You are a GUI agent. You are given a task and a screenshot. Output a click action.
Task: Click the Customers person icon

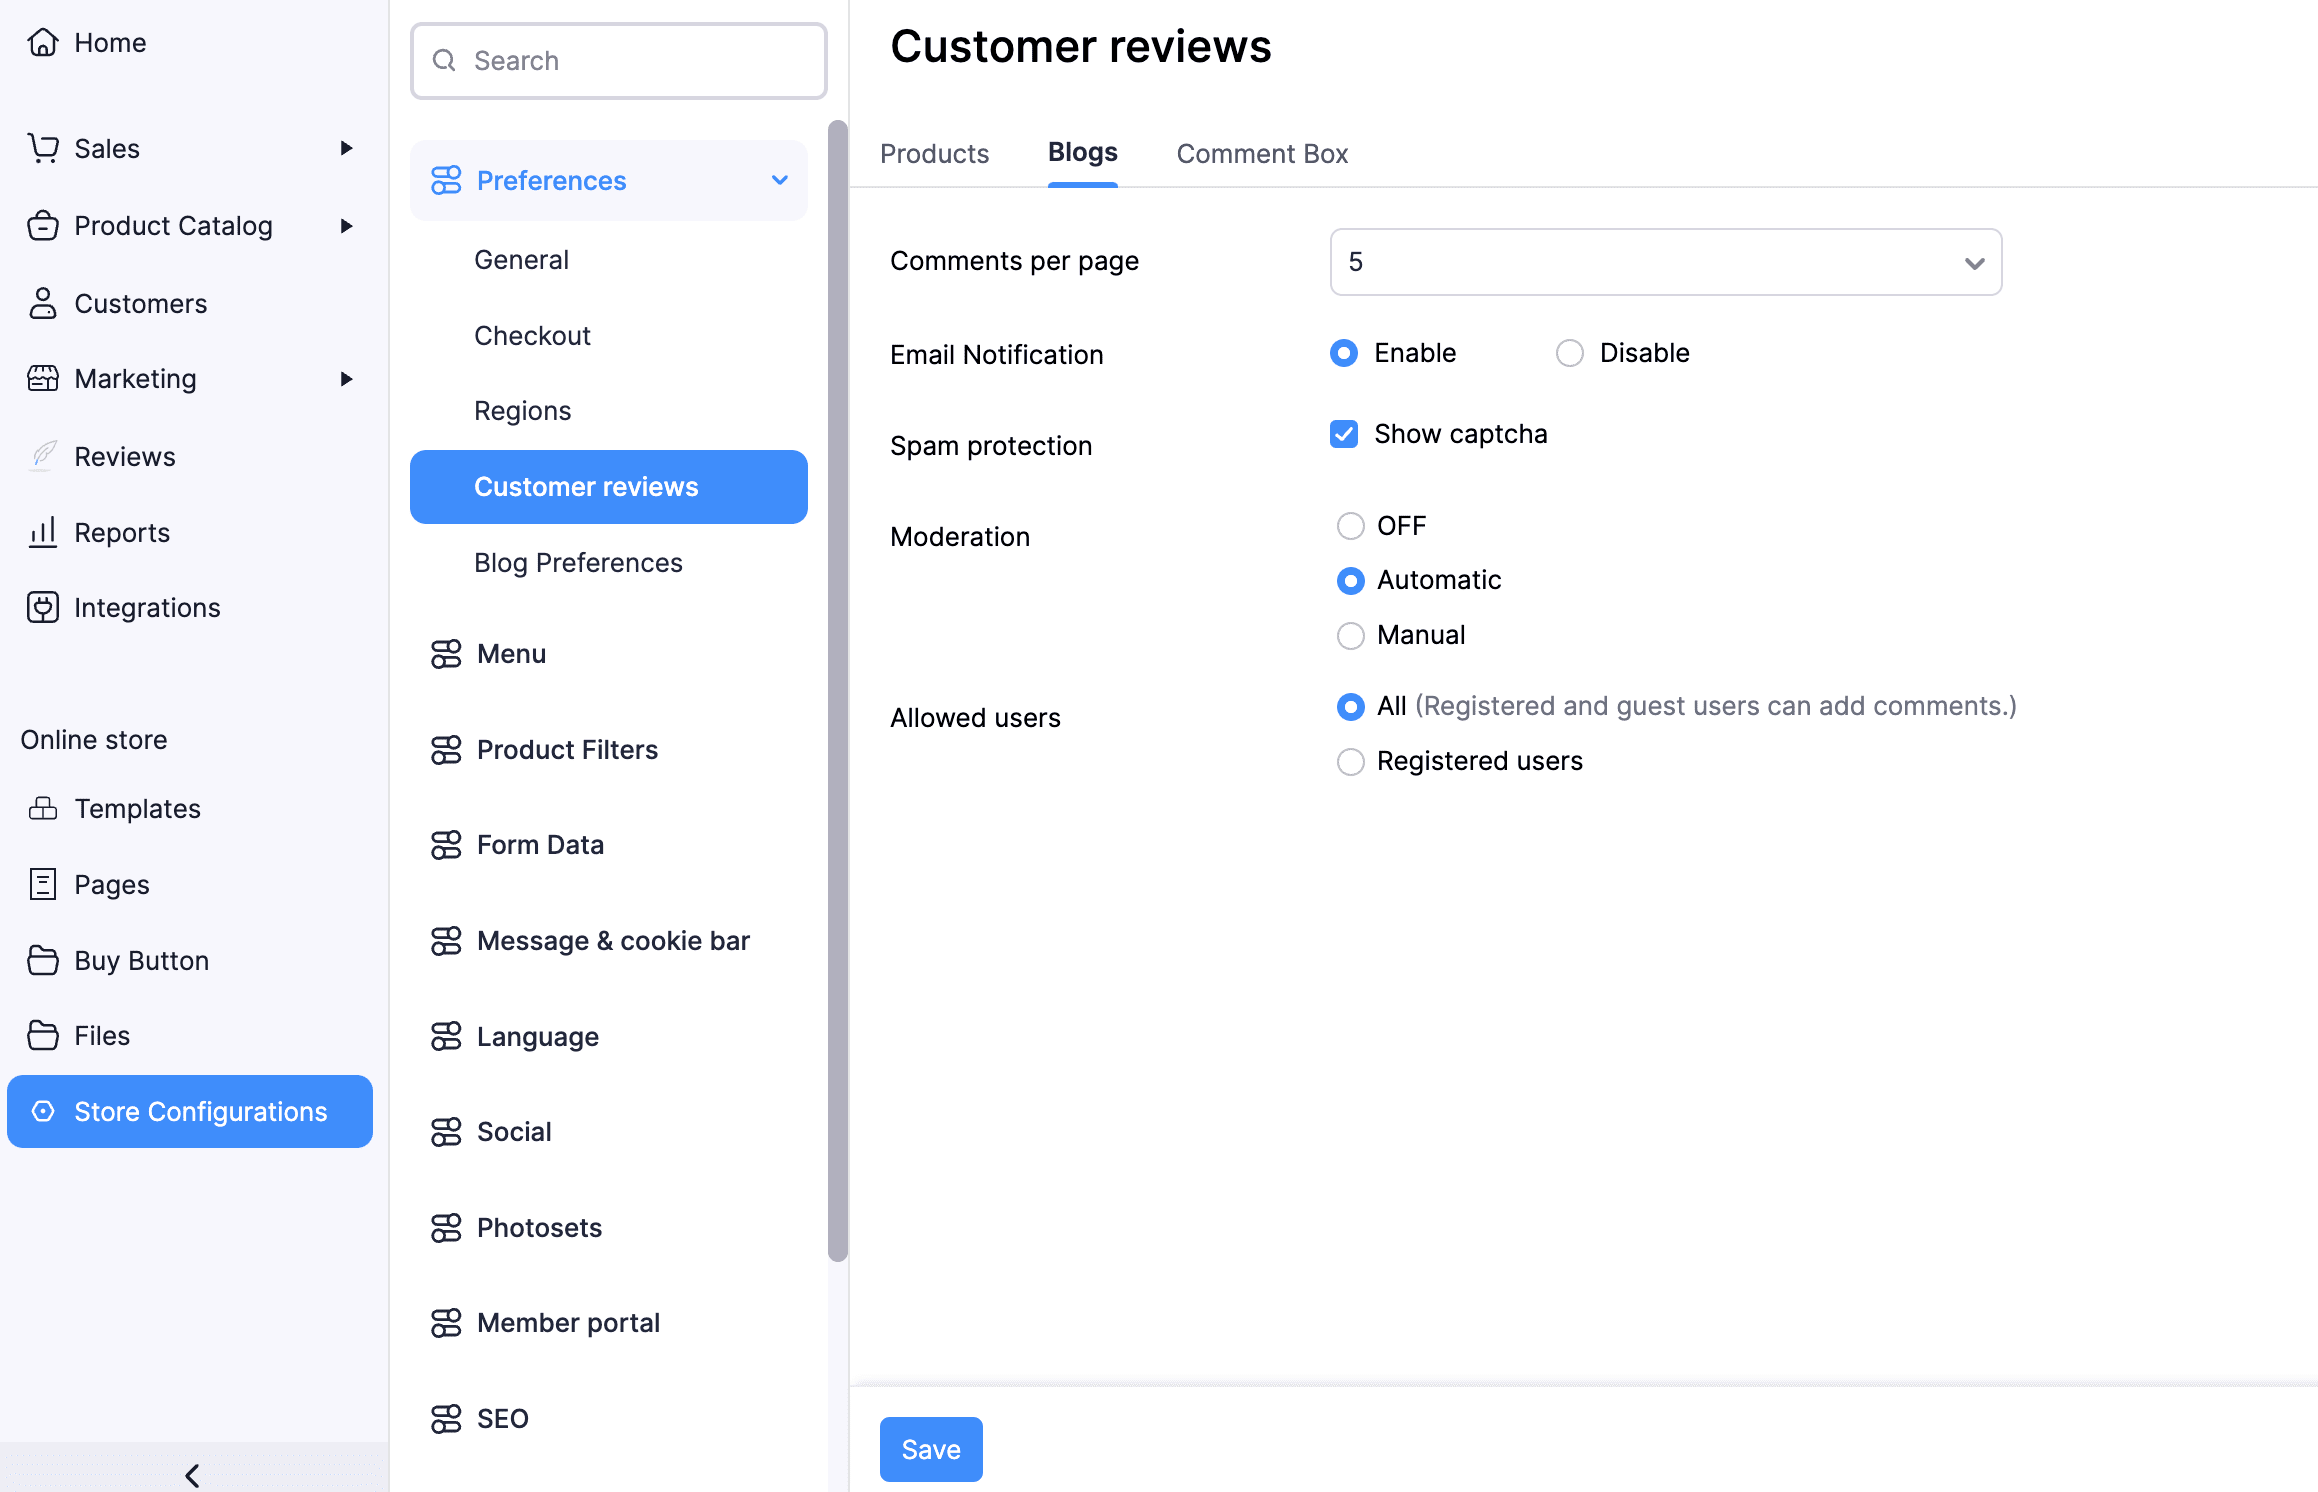[42, 303]
